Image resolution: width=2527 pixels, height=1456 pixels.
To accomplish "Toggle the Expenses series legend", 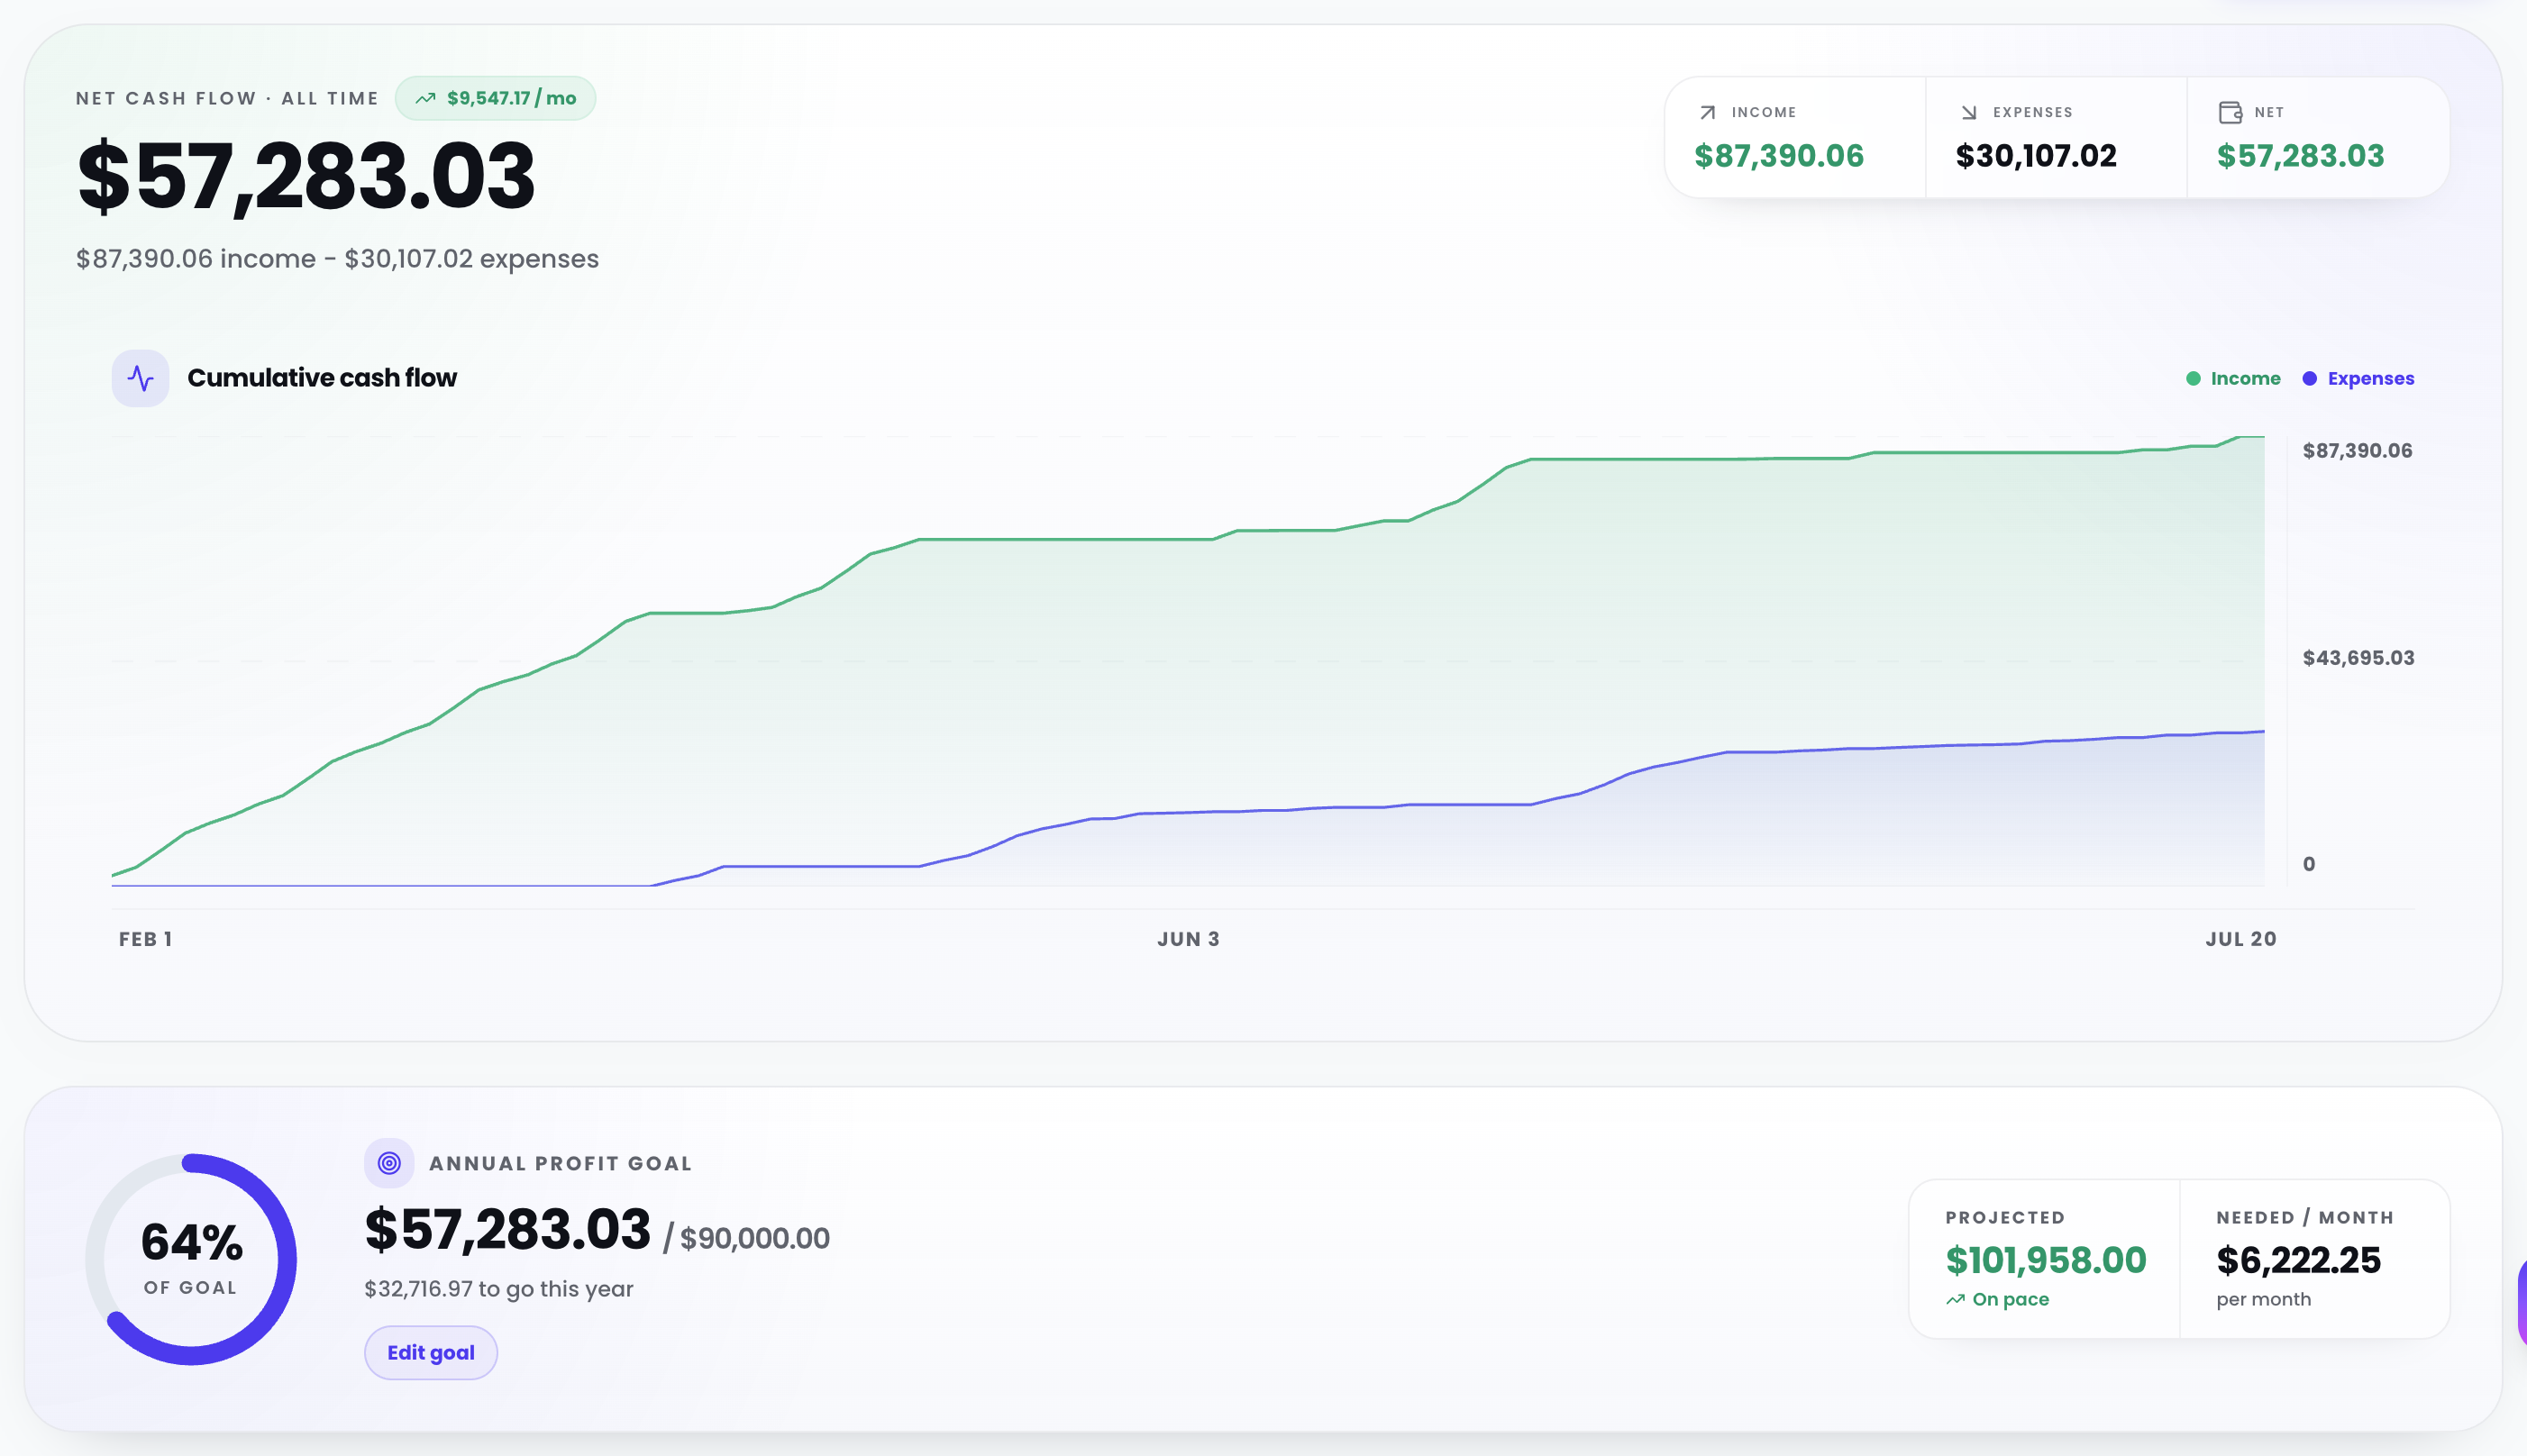I will (x=2358, y=378).
